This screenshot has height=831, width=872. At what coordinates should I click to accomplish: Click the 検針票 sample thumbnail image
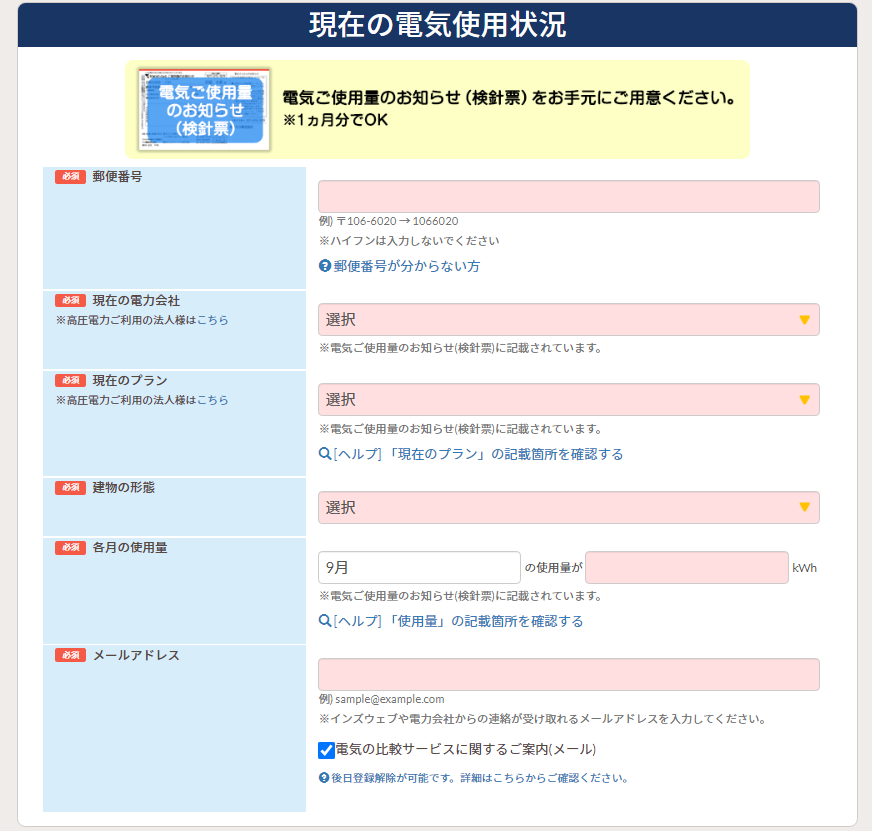click(x=205, y=110)
